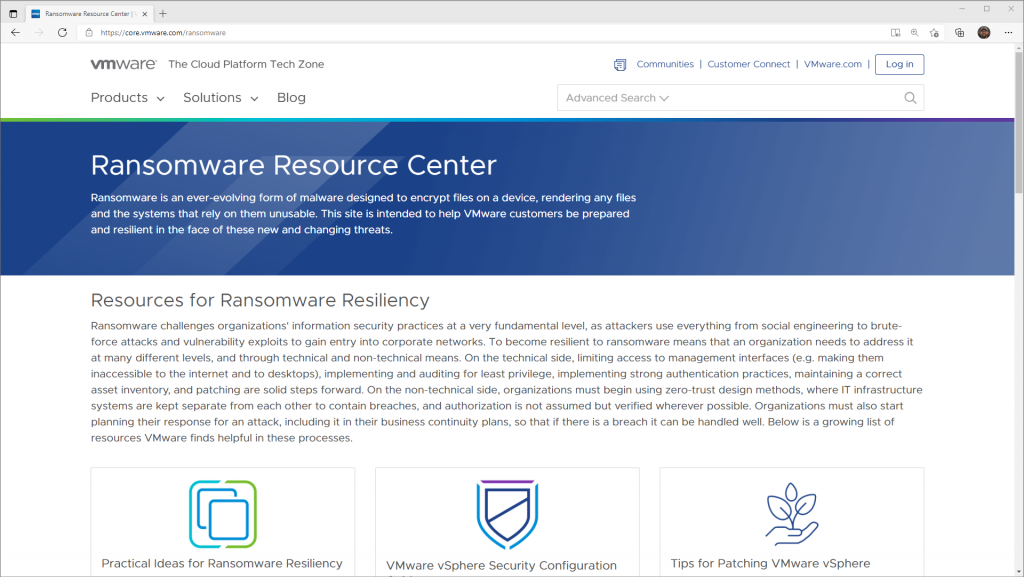
Task: Open the tab actions menu icon
Action: pyautogui.click(x=13, y=14)
